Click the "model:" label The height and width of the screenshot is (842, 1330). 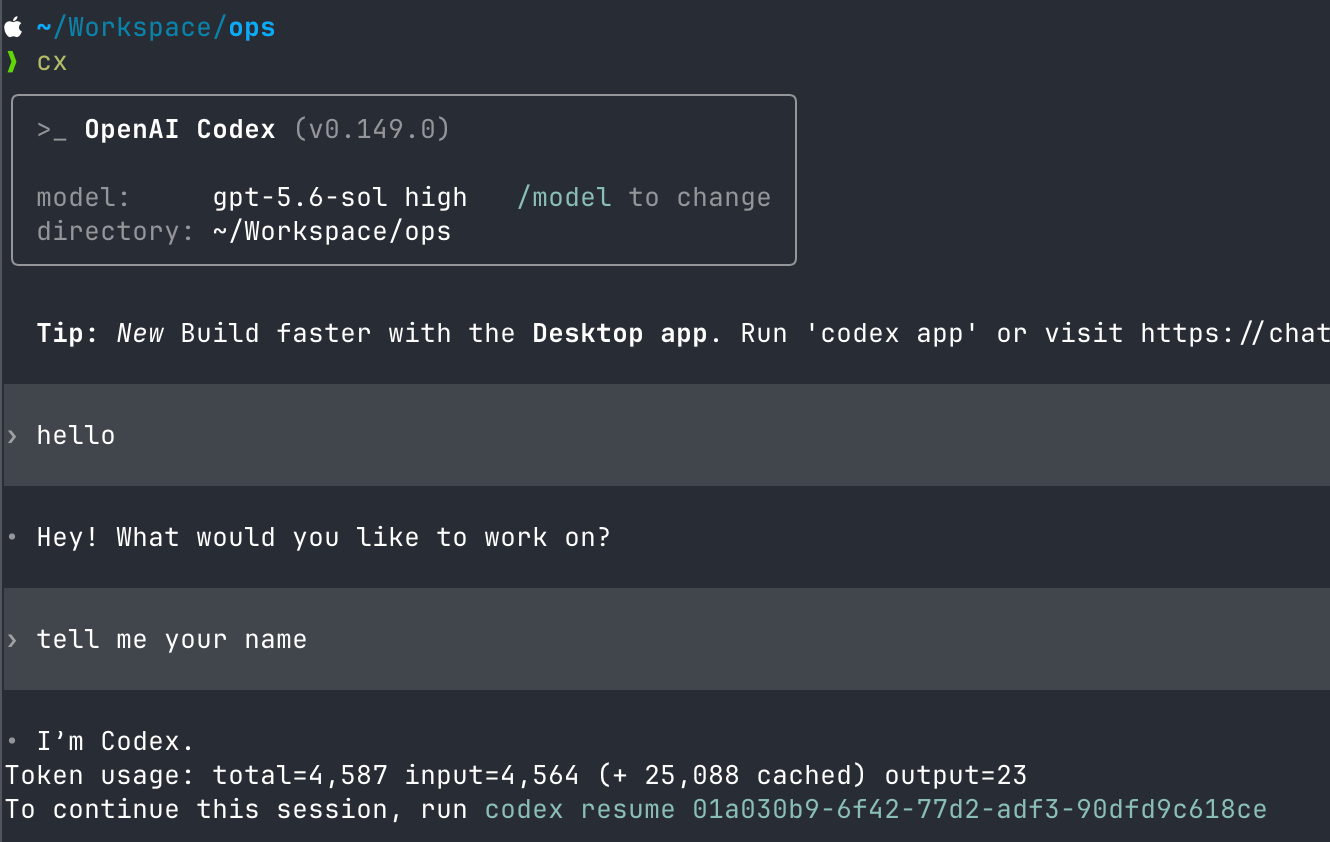[x=84, y=197]
